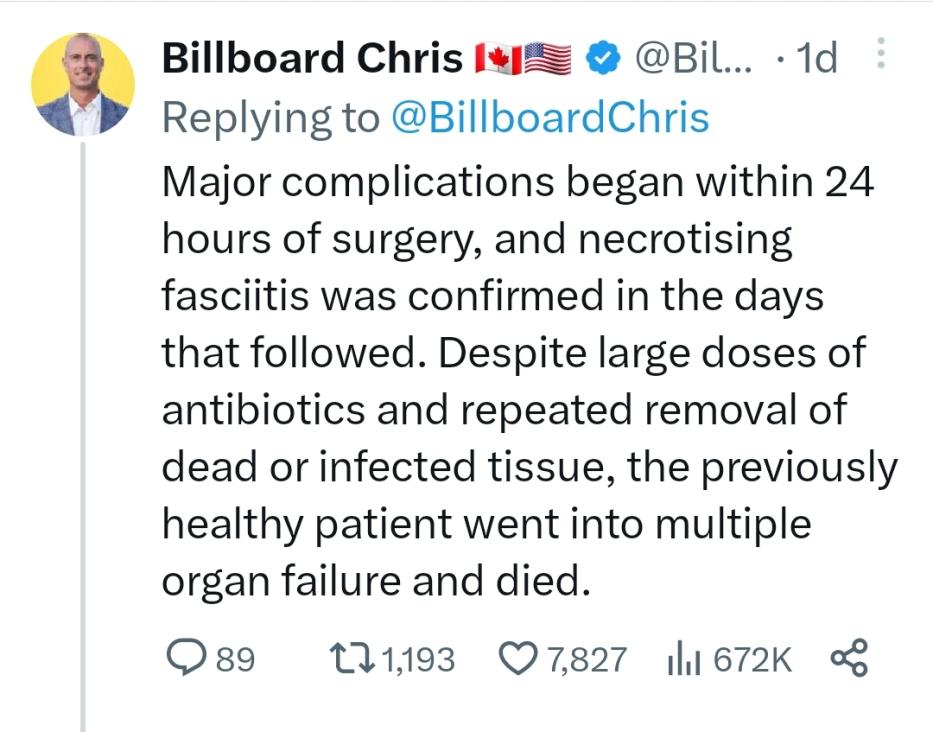The width and height of the screenshot is (933, 732).
Task: Click the "Billboard Chris" display name
Action: 312,60
